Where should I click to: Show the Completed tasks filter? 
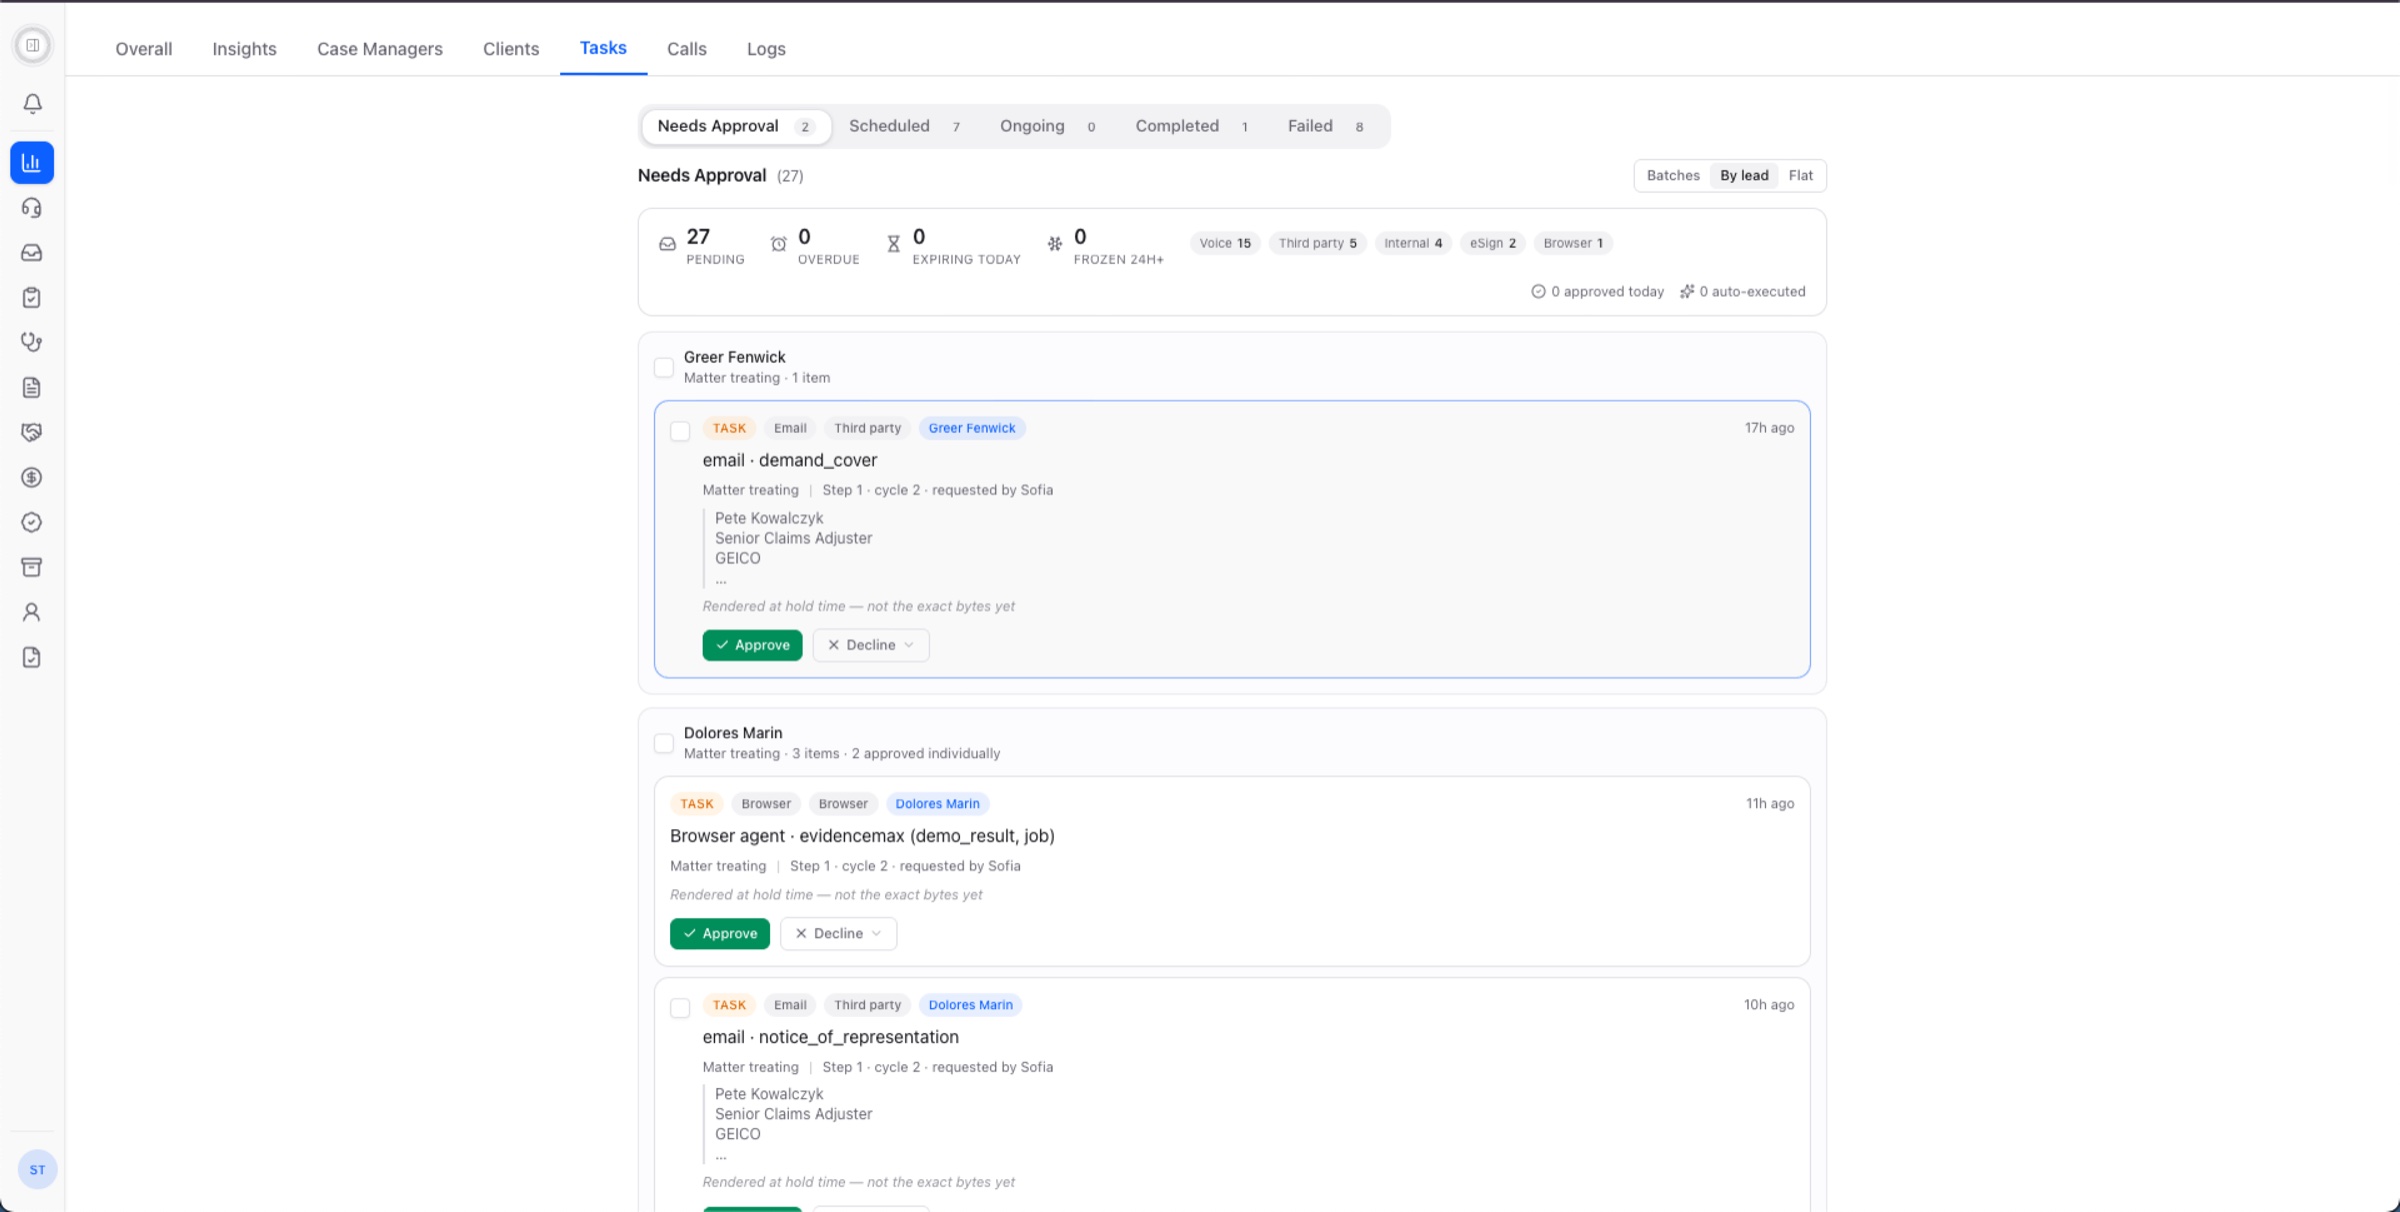1192,126
